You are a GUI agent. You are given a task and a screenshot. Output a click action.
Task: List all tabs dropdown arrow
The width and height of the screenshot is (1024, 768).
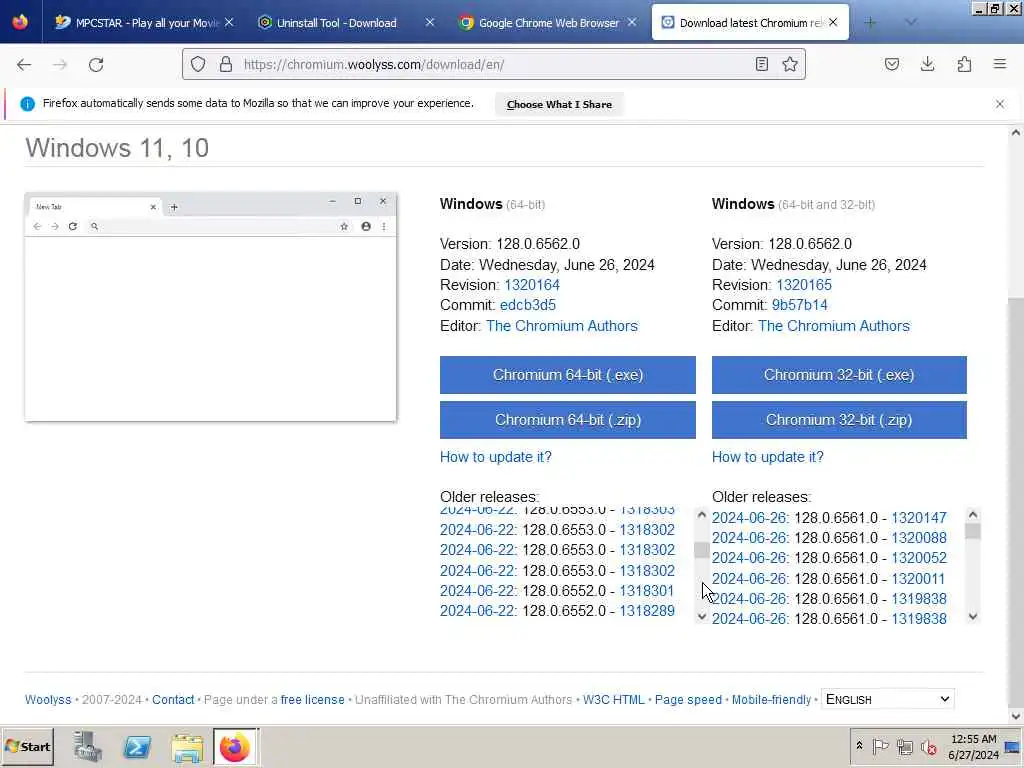(910, 23)
